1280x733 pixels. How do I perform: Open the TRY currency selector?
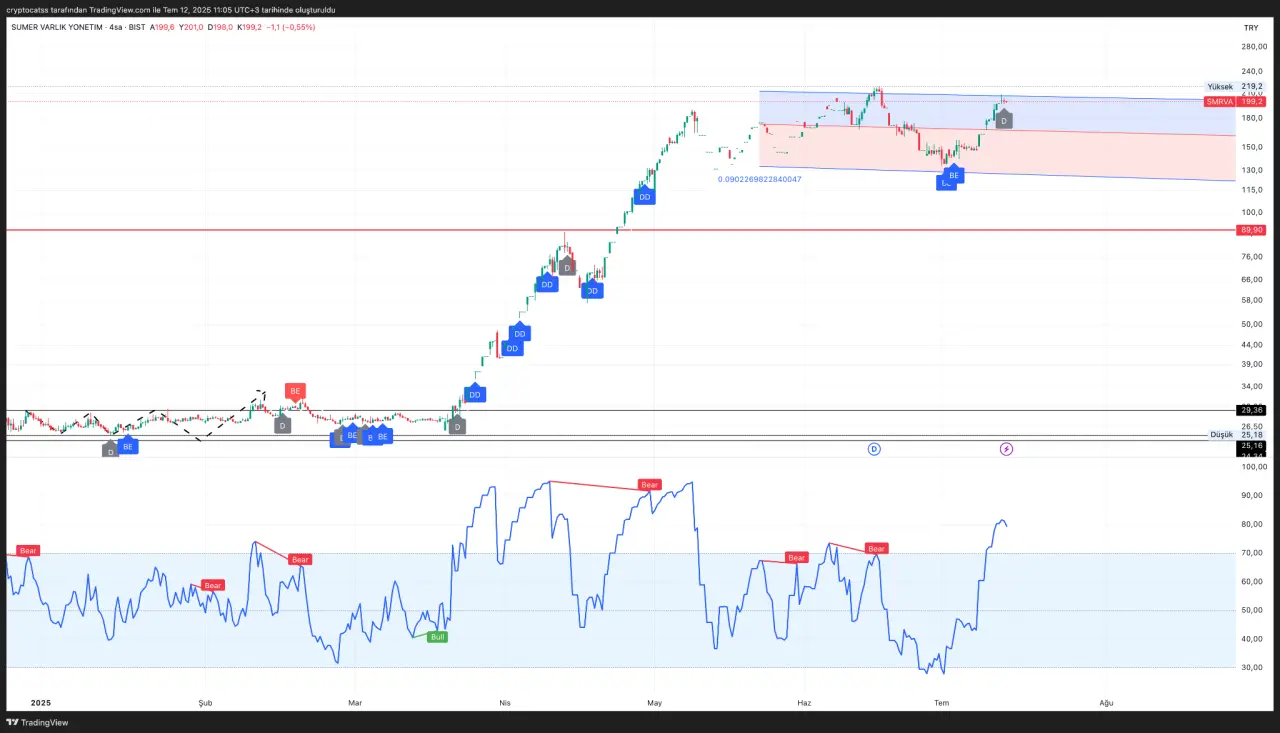coord(1250,28)
